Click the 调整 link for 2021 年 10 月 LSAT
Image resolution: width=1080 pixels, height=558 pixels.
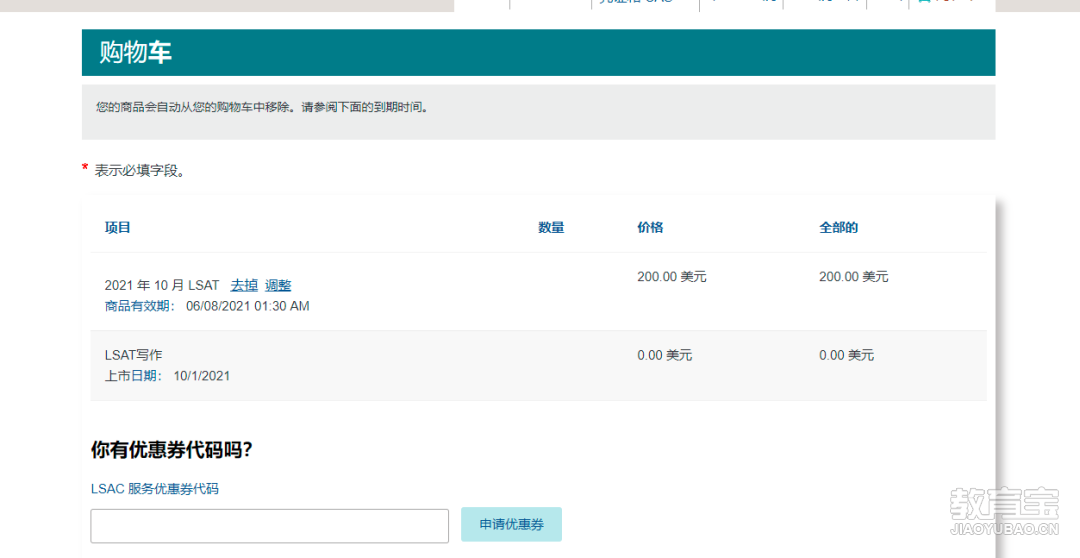click(x=278, y=285)
